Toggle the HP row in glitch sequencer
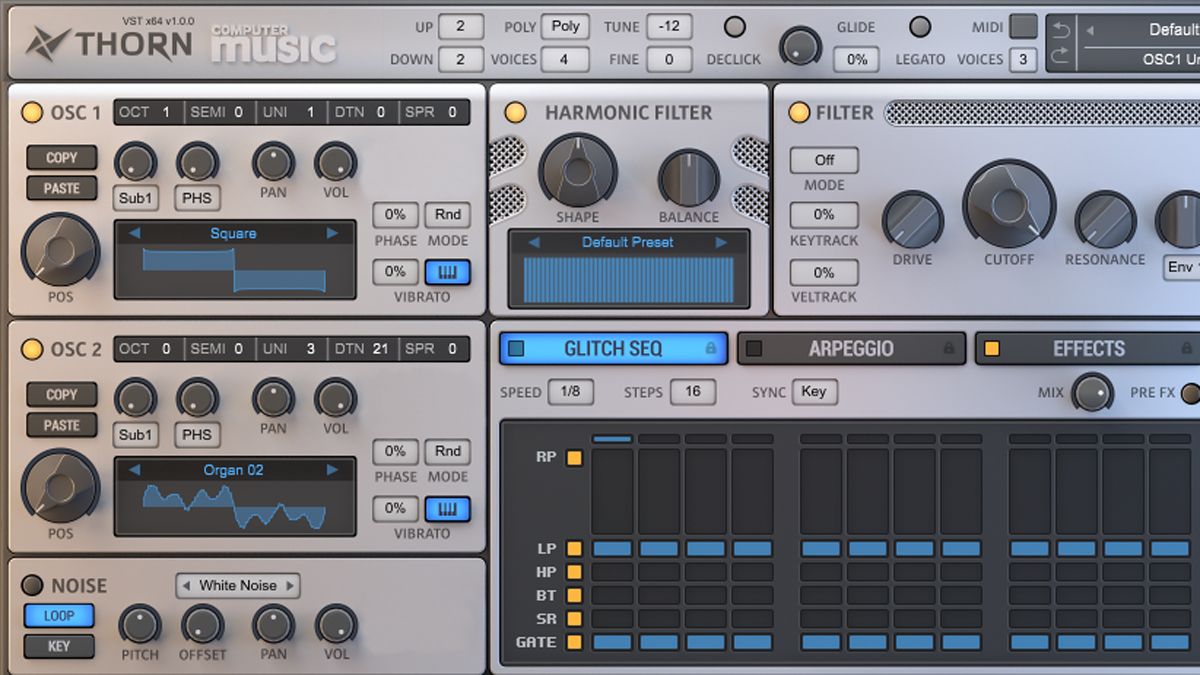 574,572
